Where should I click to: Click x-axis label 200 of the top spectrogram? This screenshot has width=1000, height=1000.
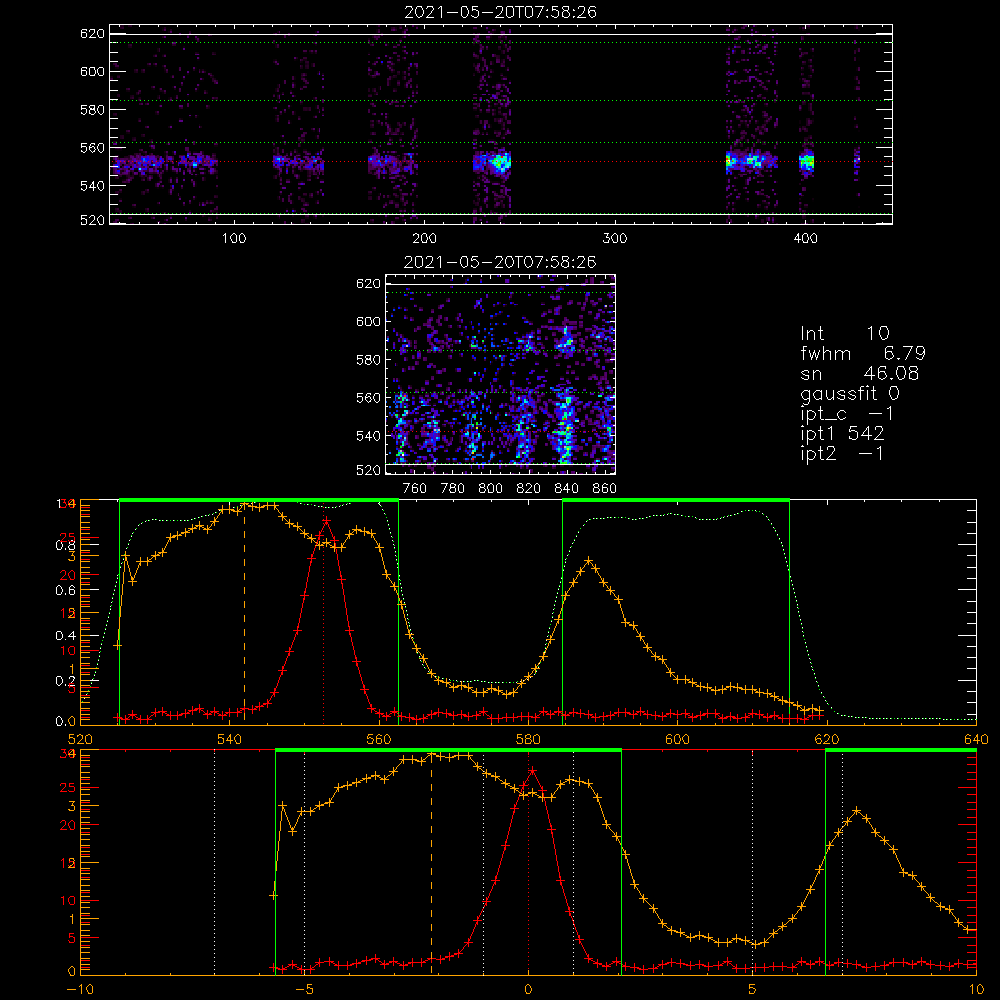click(424, 239)
